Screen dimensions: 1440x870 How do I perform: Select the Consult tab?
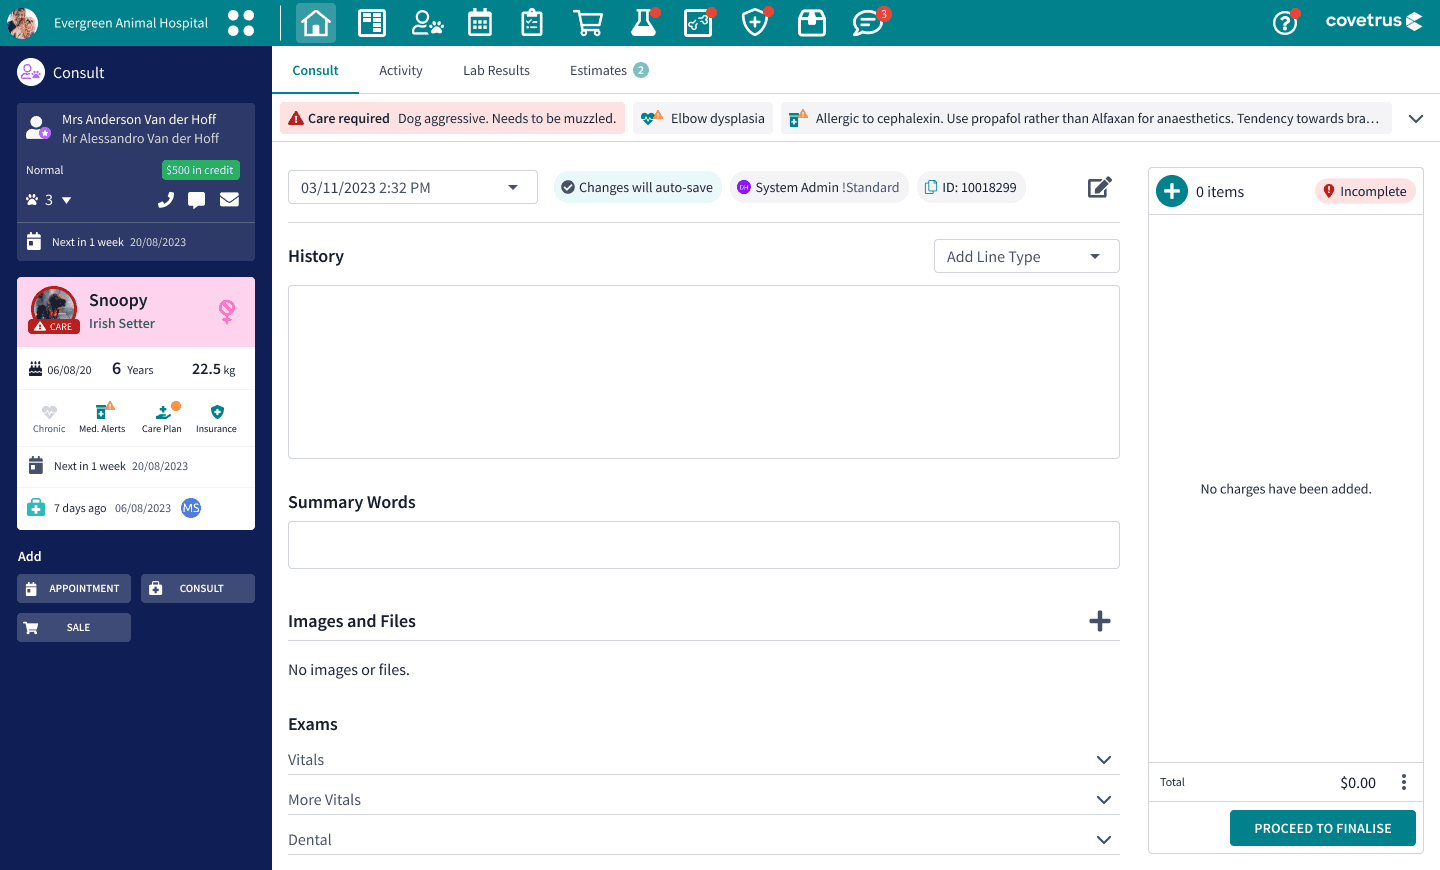315,70
